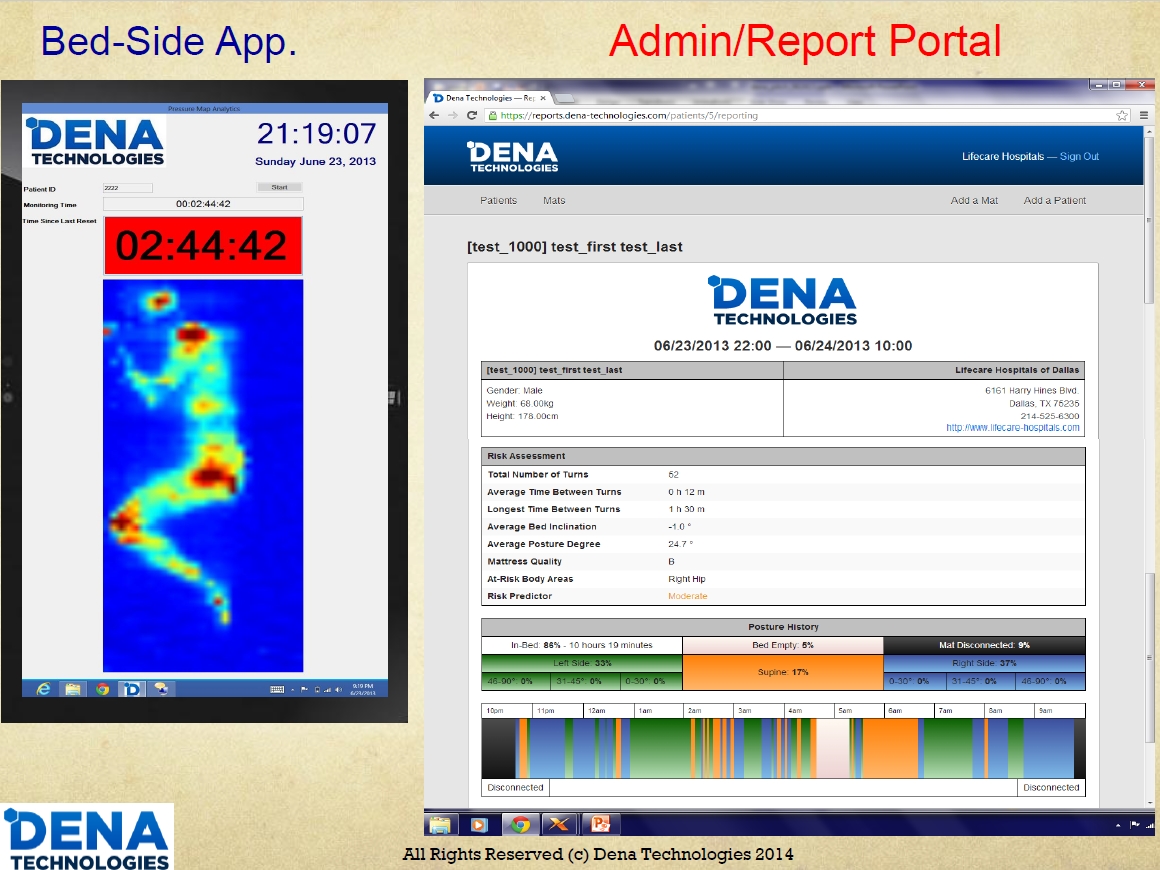Click the Bed Empty 5% cell
This screenshot has height=870, width=1160.
point(783,645)
